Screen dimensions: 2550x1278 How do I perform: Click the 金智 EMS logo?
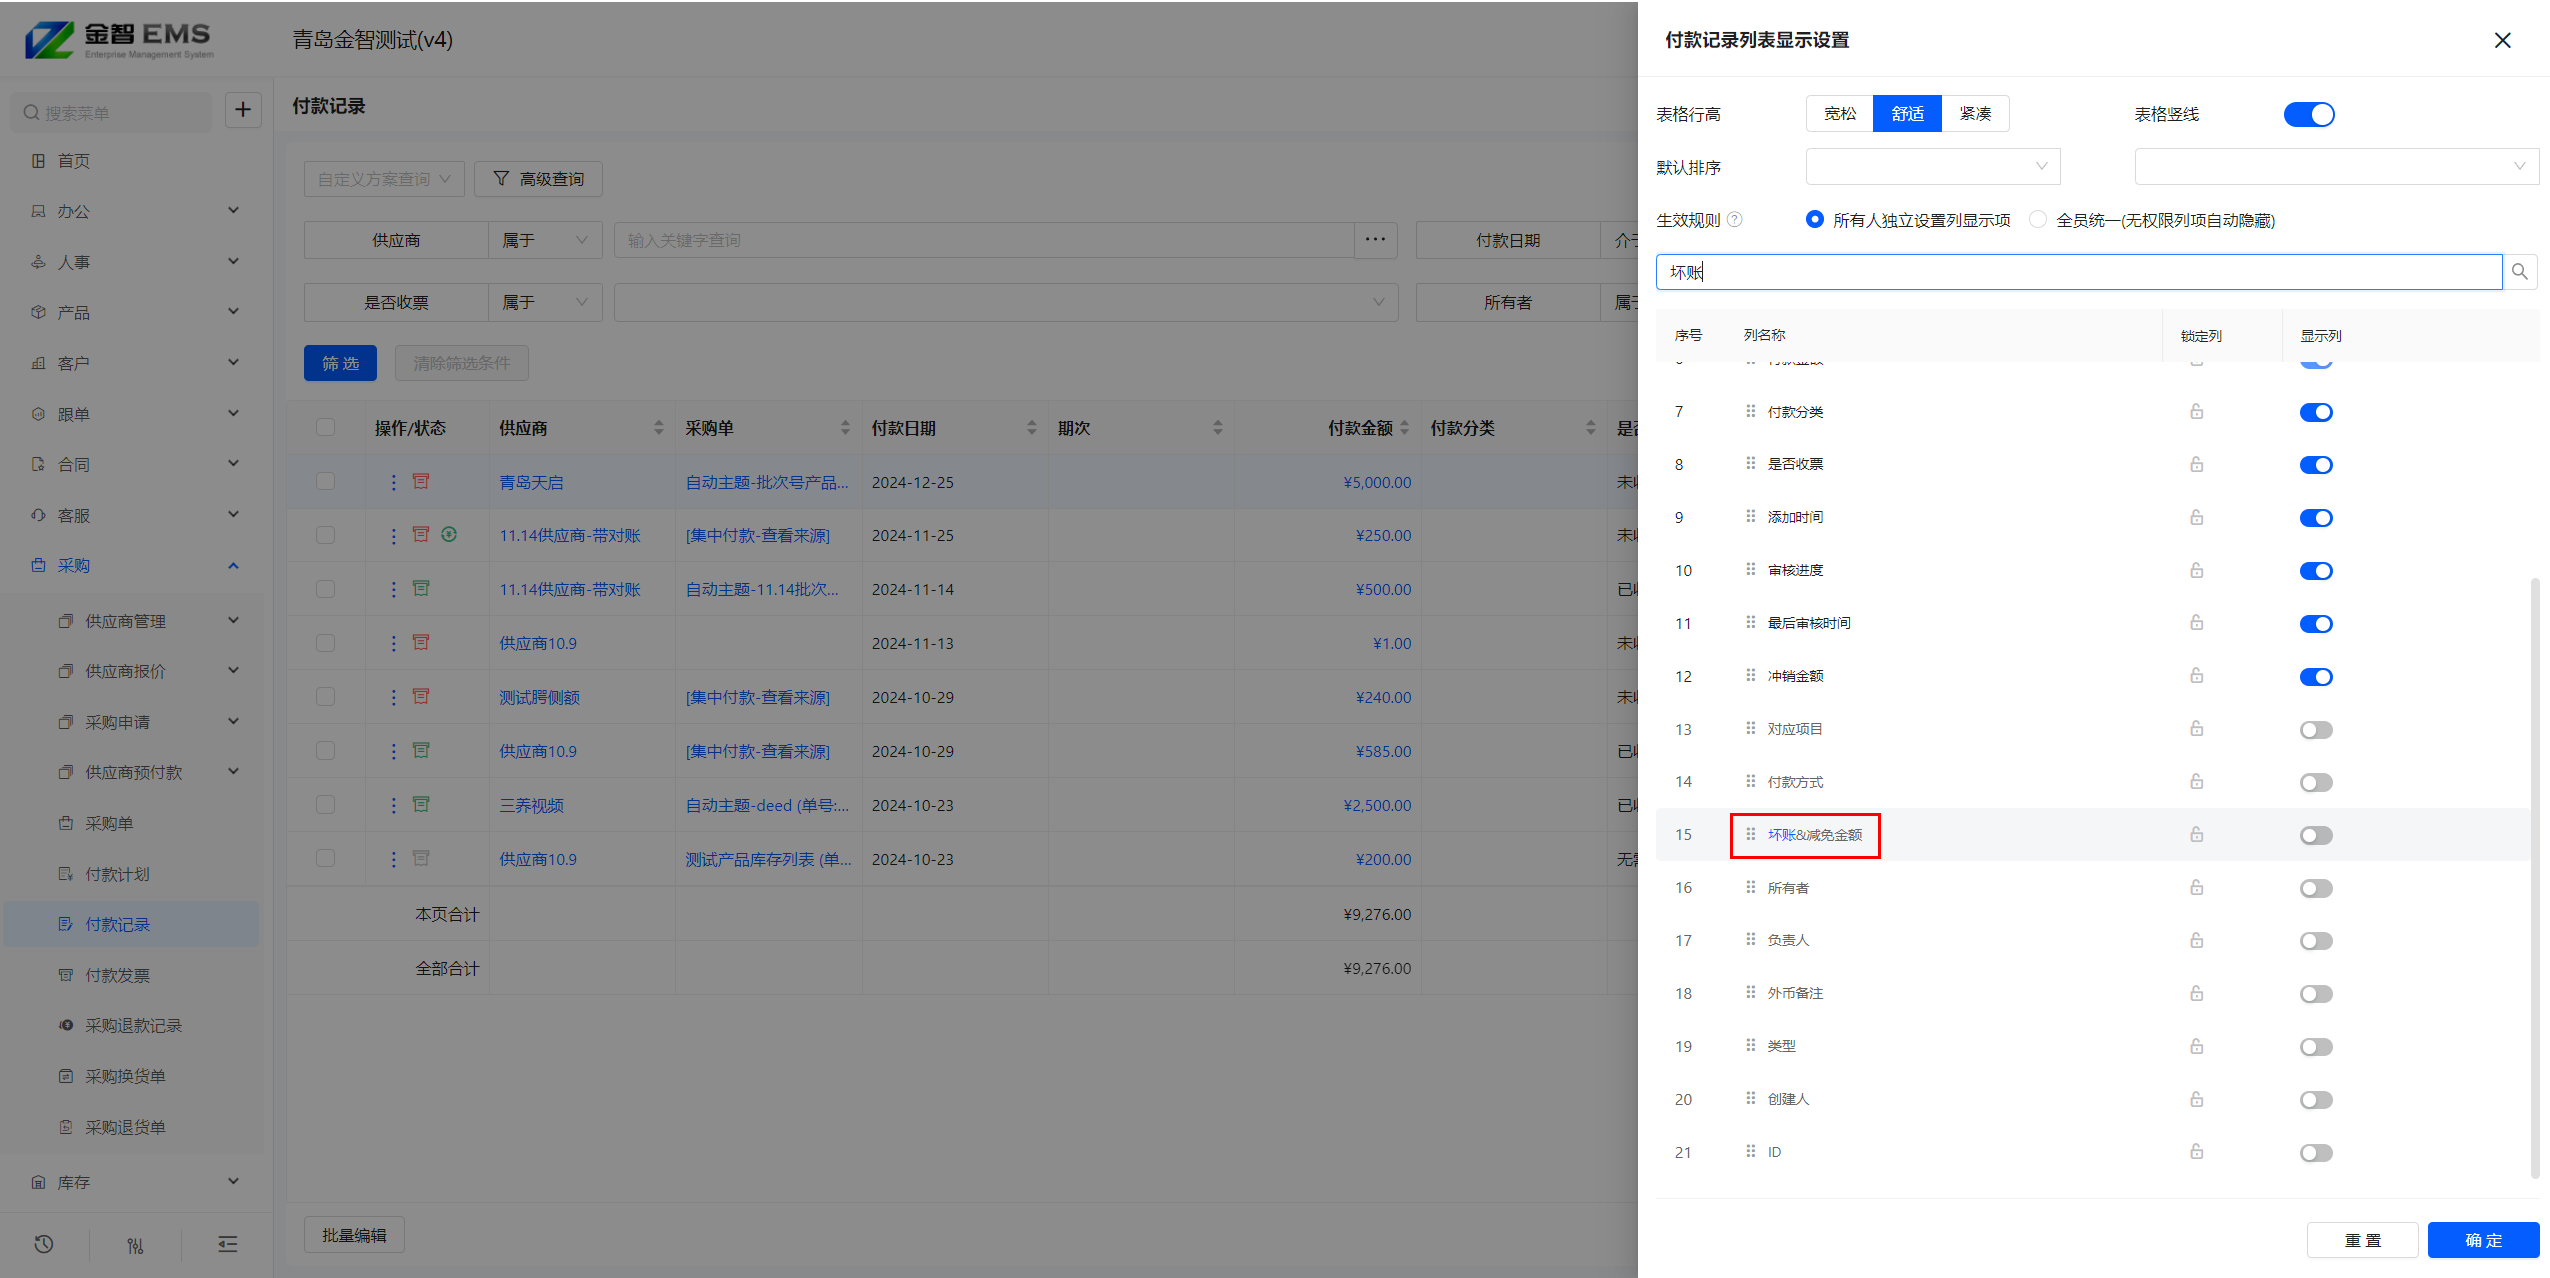119,40
